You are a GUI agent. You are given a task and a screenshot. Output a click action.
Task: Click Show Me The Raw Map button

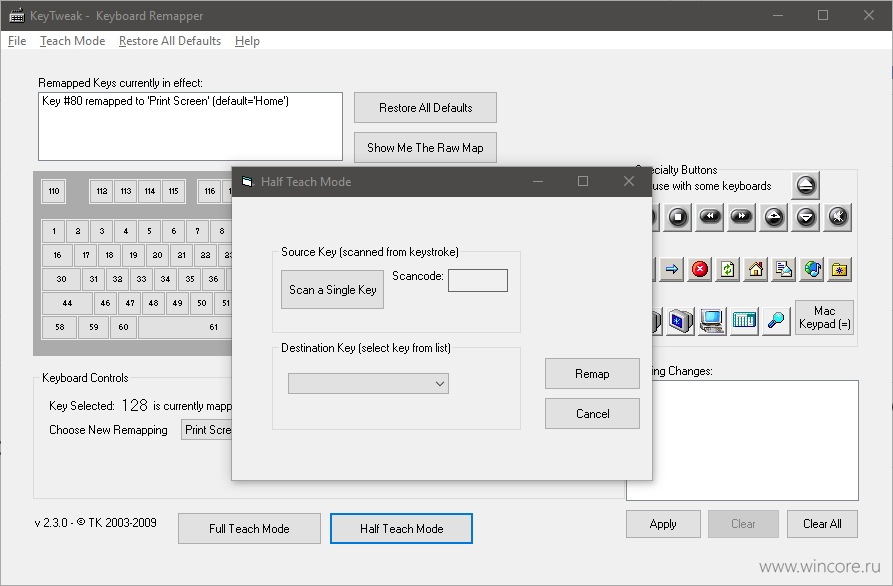pyautogui.click(x=425, y=147)
